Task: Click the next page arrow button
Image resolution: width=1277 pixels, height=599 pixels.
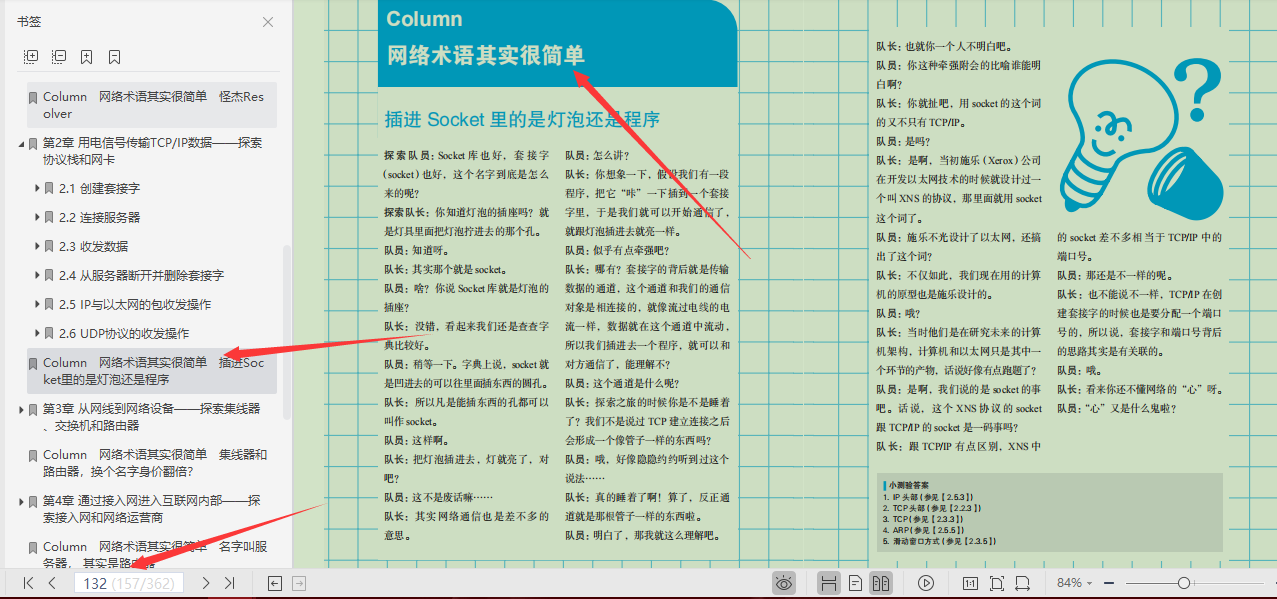Action: pos(204,582)
